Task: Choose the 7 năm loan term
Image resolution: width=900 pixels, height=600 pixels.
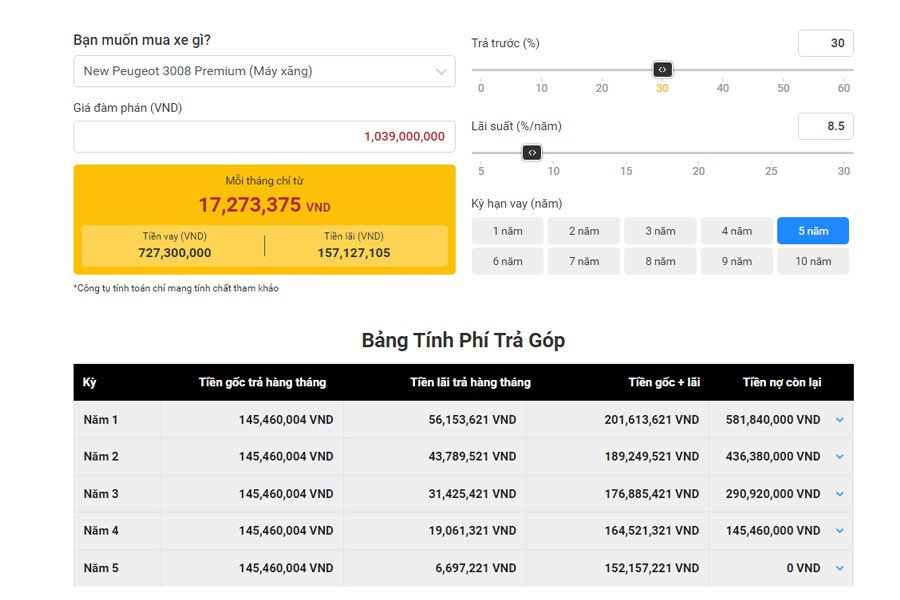Action: click(x=584, y=261)
